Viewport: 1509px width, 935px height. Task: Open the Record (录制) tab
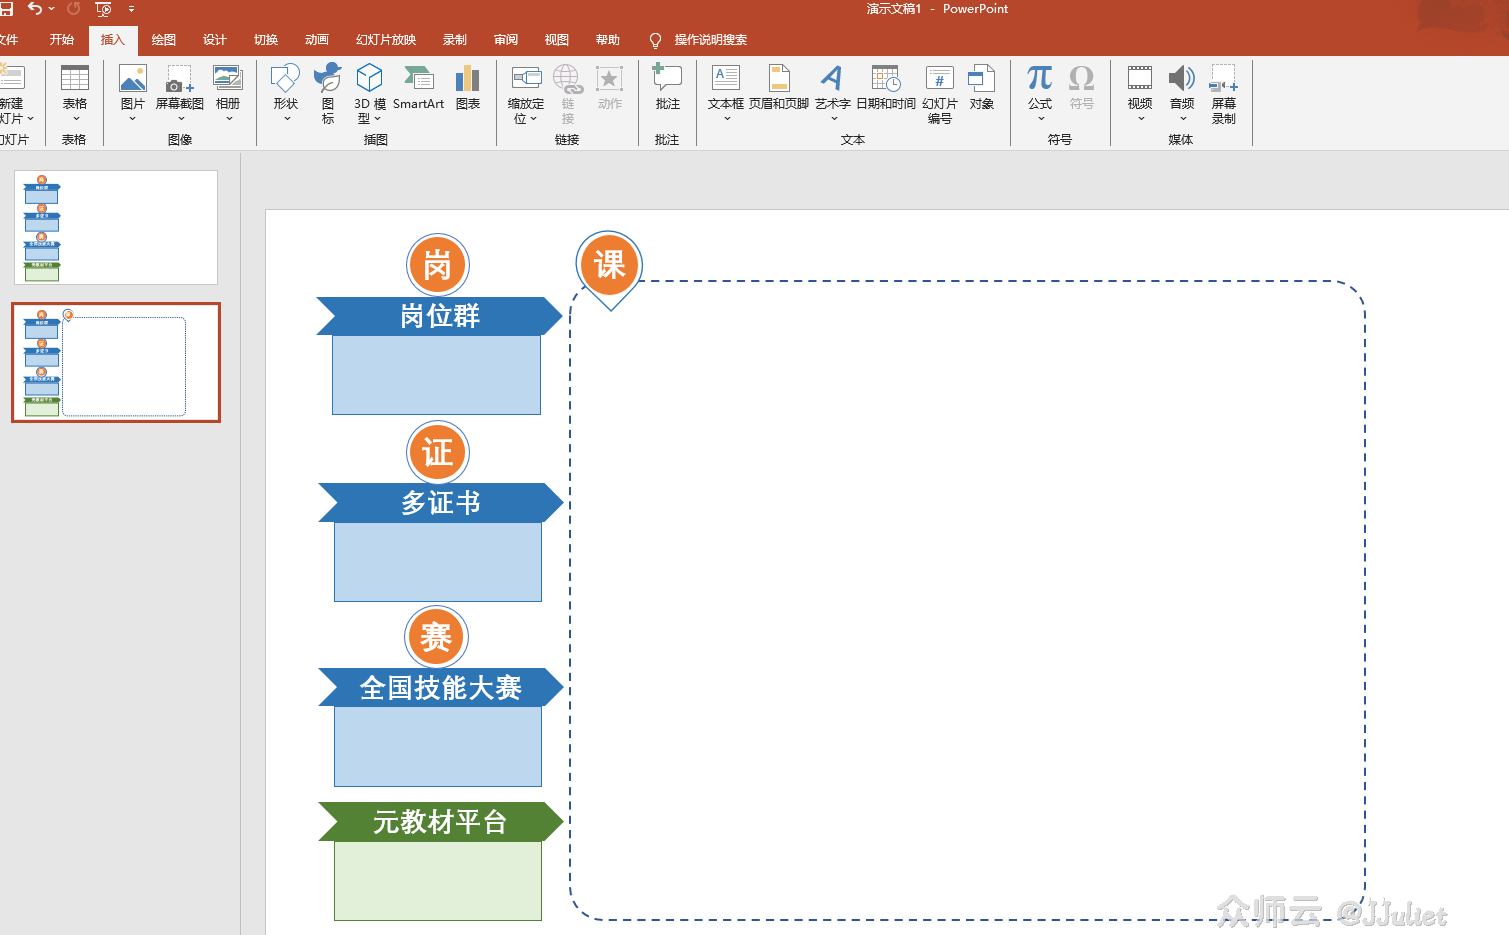455,40
